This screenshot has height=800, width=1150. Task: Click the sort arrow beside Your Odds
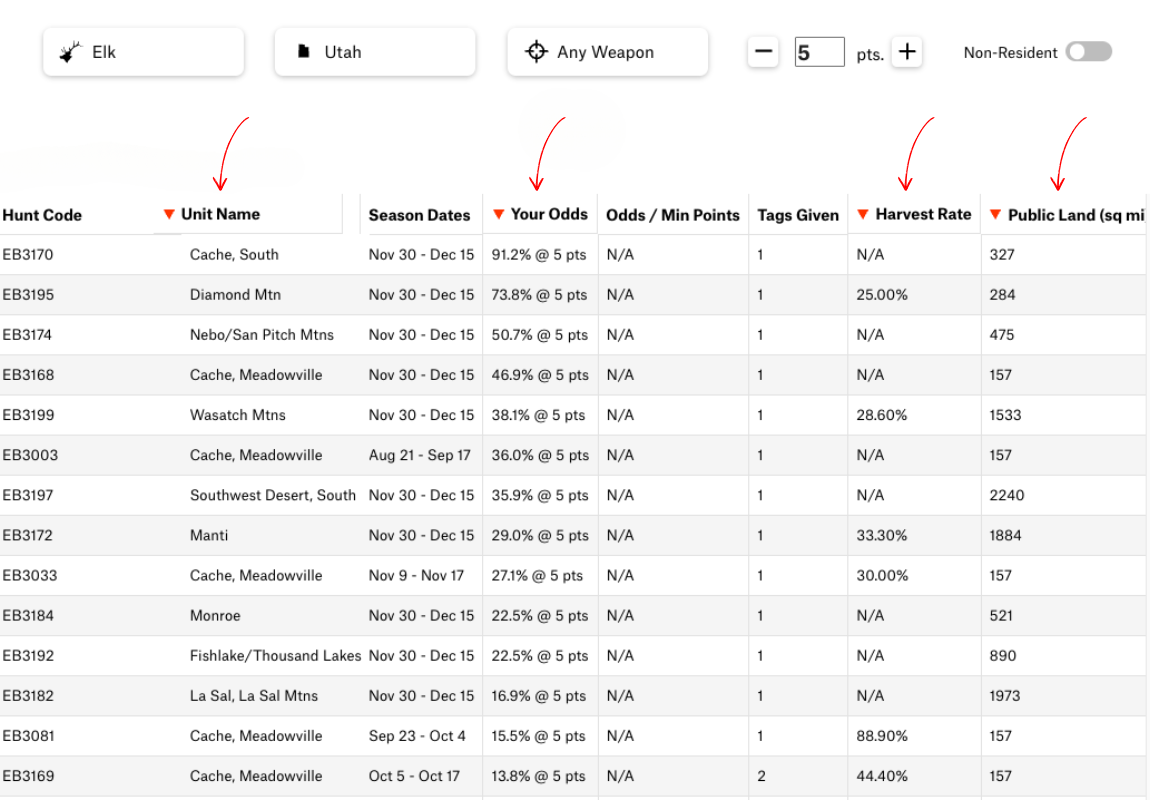(498, 214)
